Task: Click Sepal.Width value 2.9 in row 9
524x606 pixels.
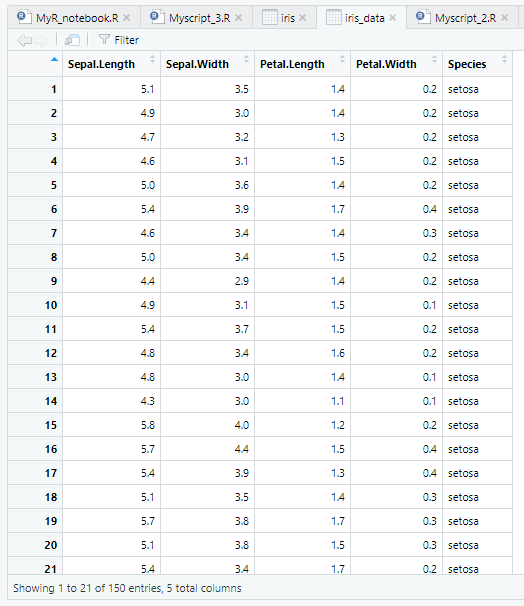Action: (x=242, y=281)
